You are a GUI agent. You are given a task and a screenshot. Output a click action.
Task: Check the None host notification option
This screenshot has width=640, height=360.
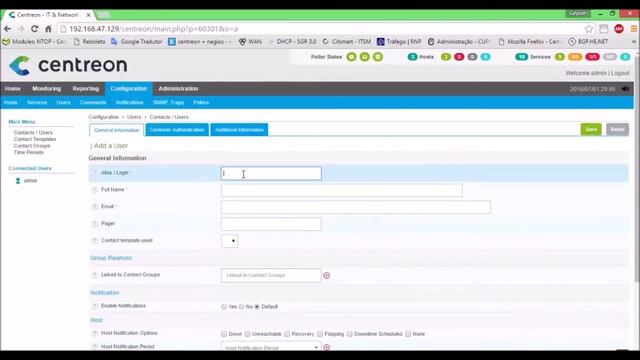tap(408, 334)
